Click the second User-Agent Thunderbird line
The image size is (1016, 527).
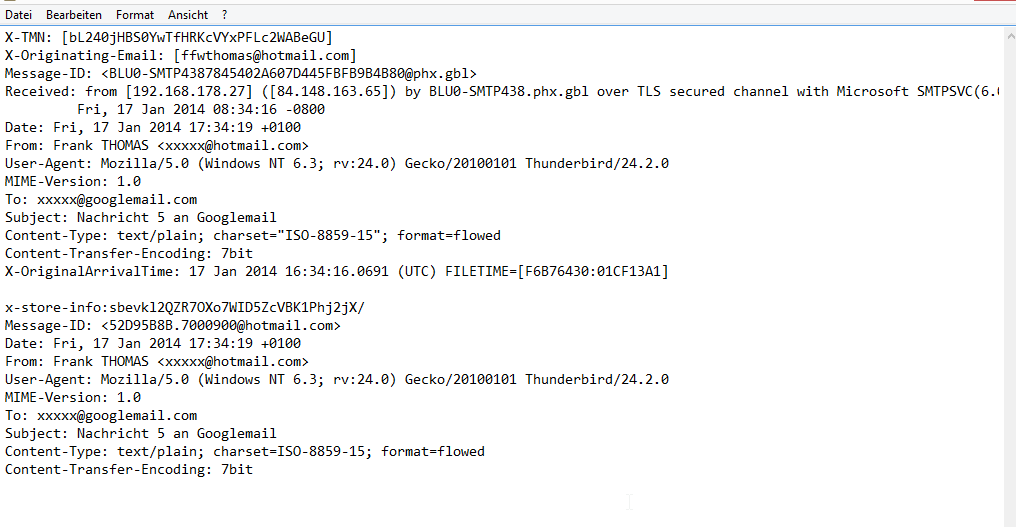click(336, 380)
